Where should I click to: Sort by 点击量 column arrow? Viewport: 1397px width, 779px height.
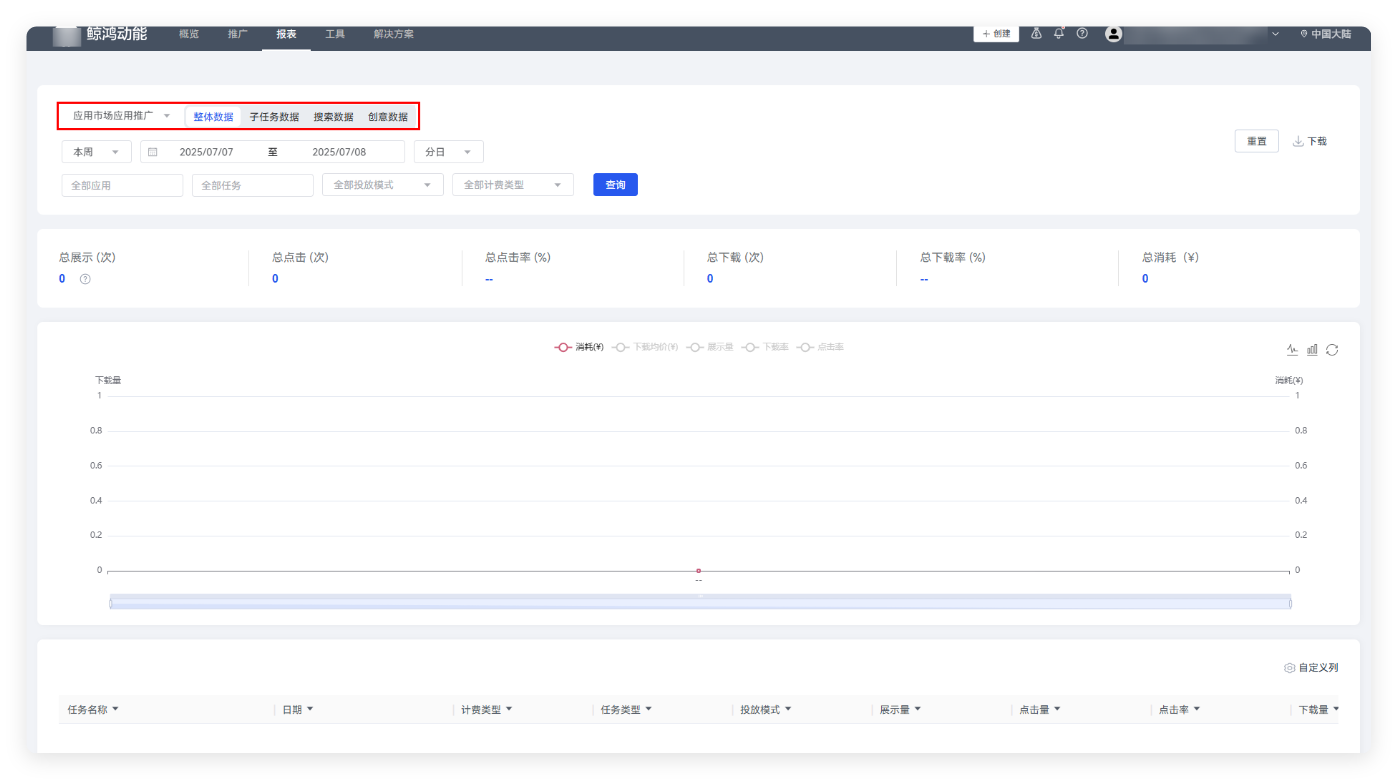[1057, 709]
